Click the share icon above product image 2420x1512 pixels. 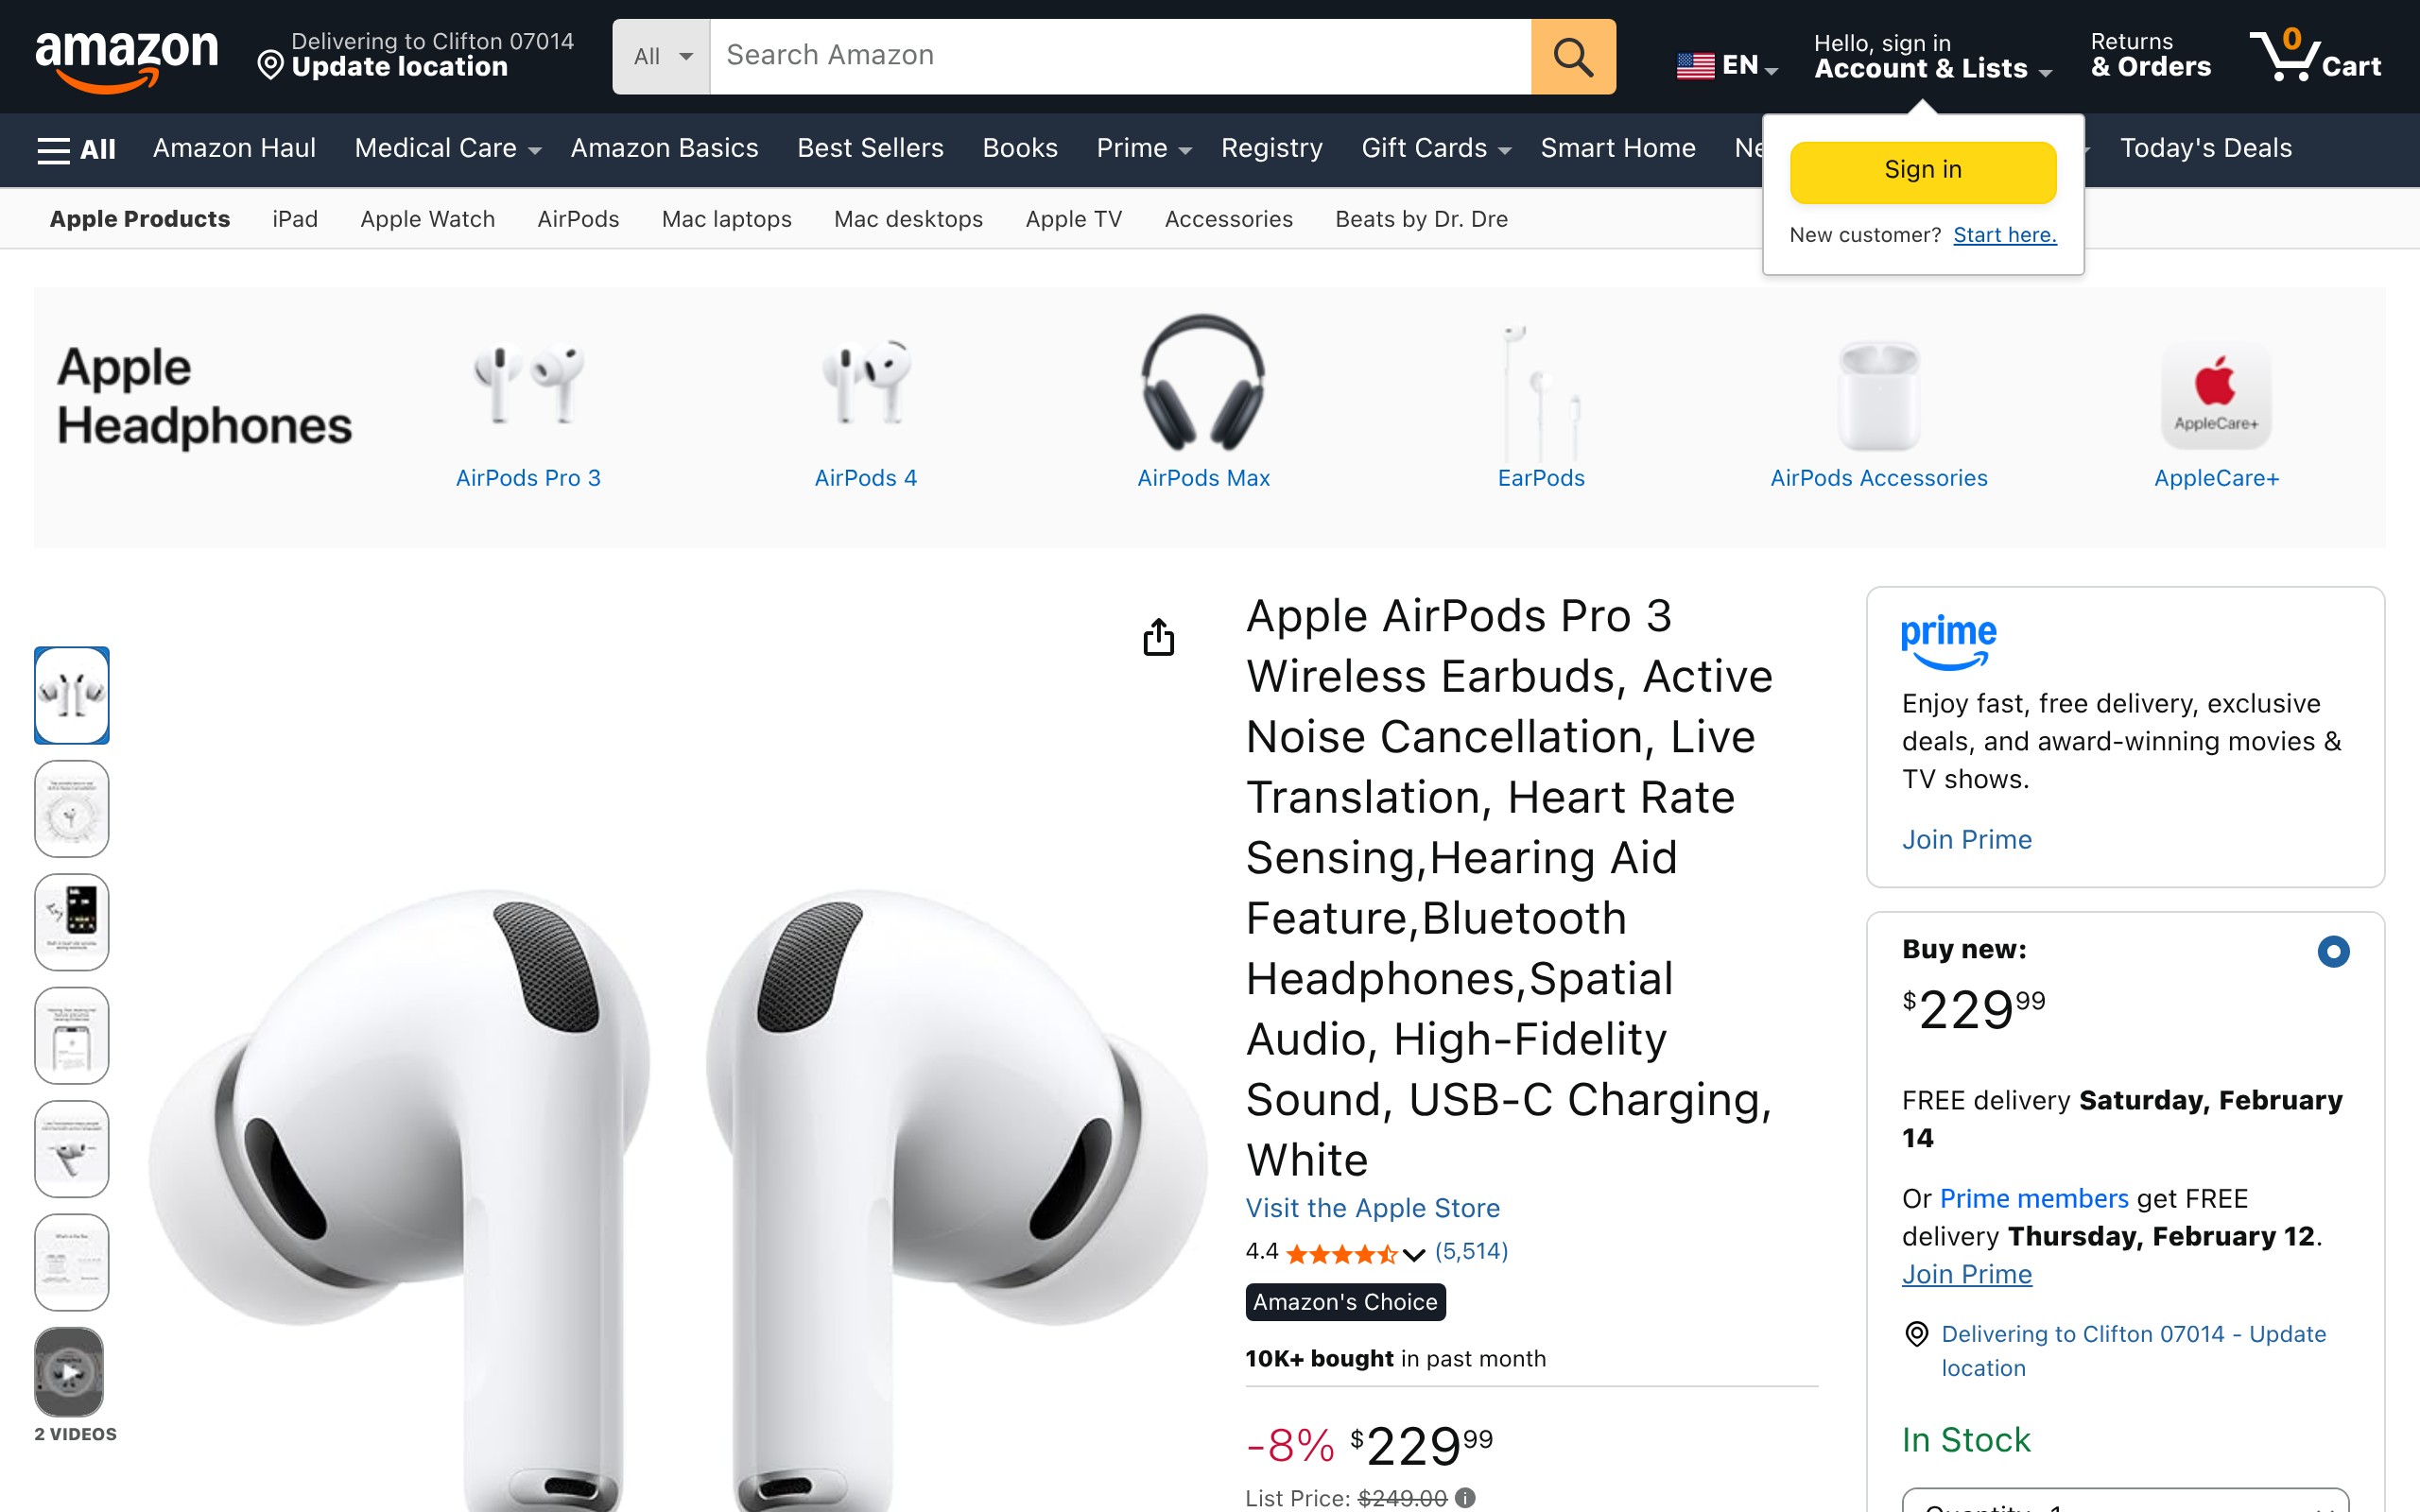[1158, 637]
